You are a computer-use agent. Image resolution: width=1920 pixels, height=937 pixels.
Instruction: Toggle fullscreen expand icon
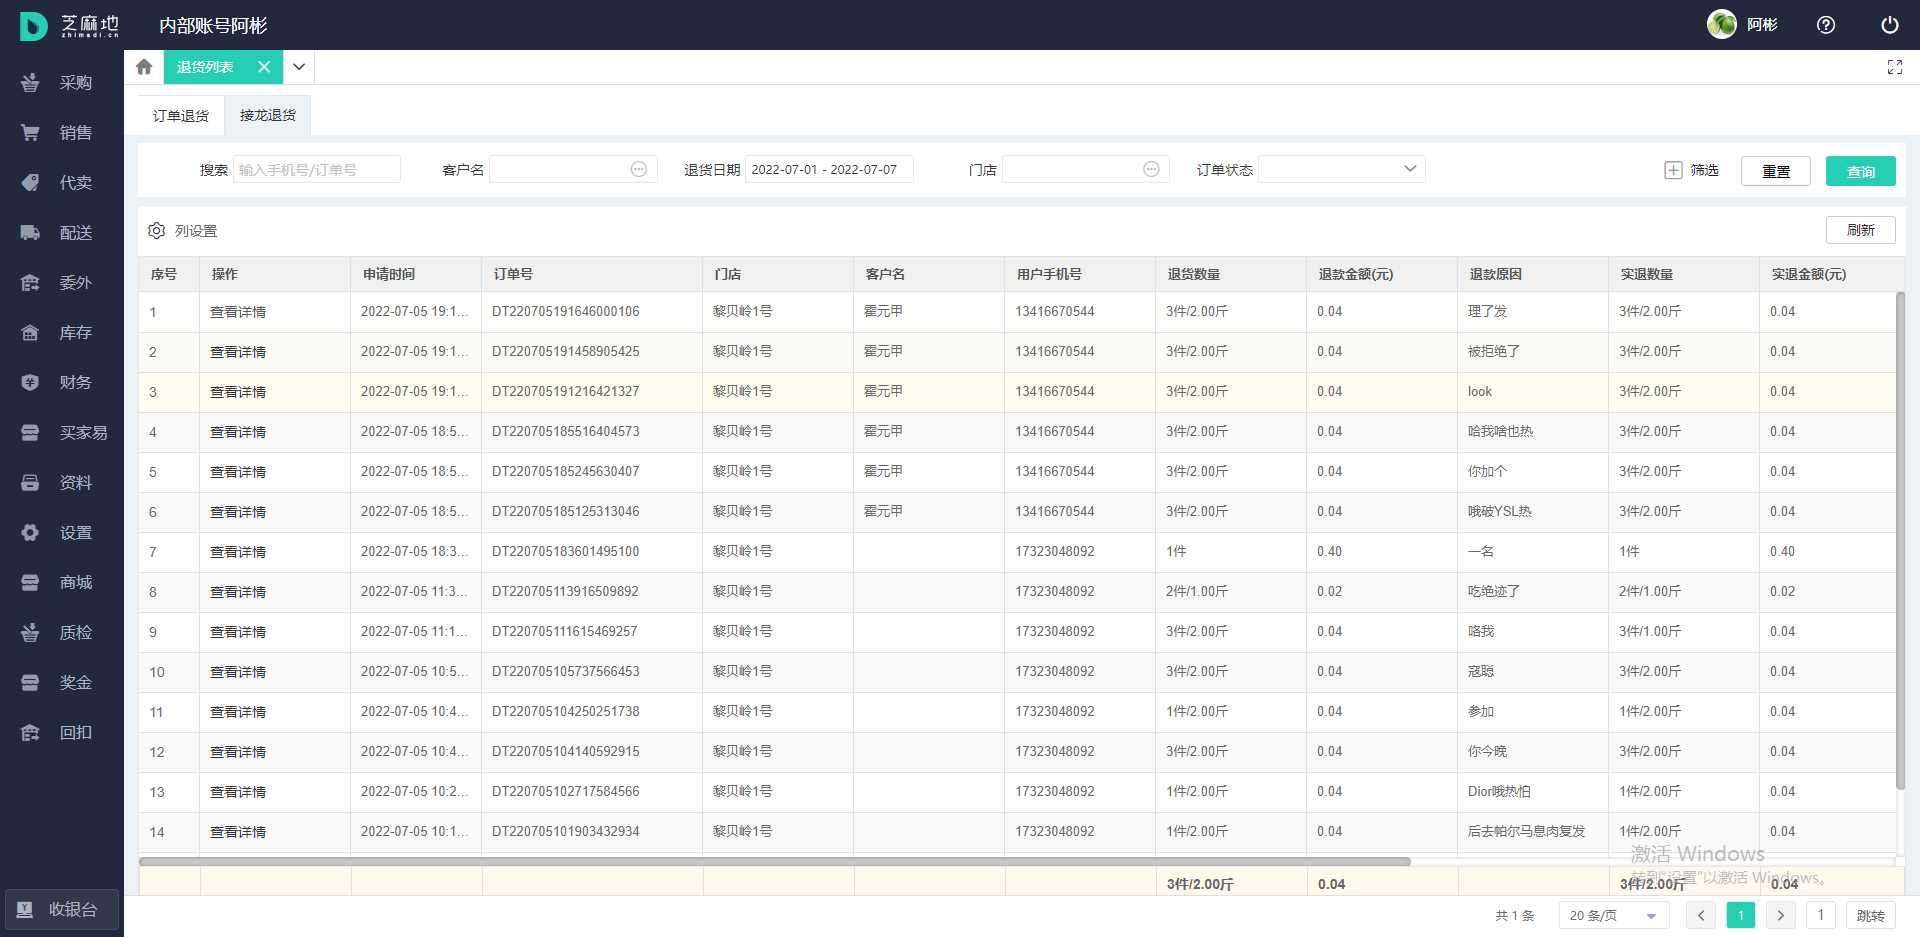[x=1895, y=67]
